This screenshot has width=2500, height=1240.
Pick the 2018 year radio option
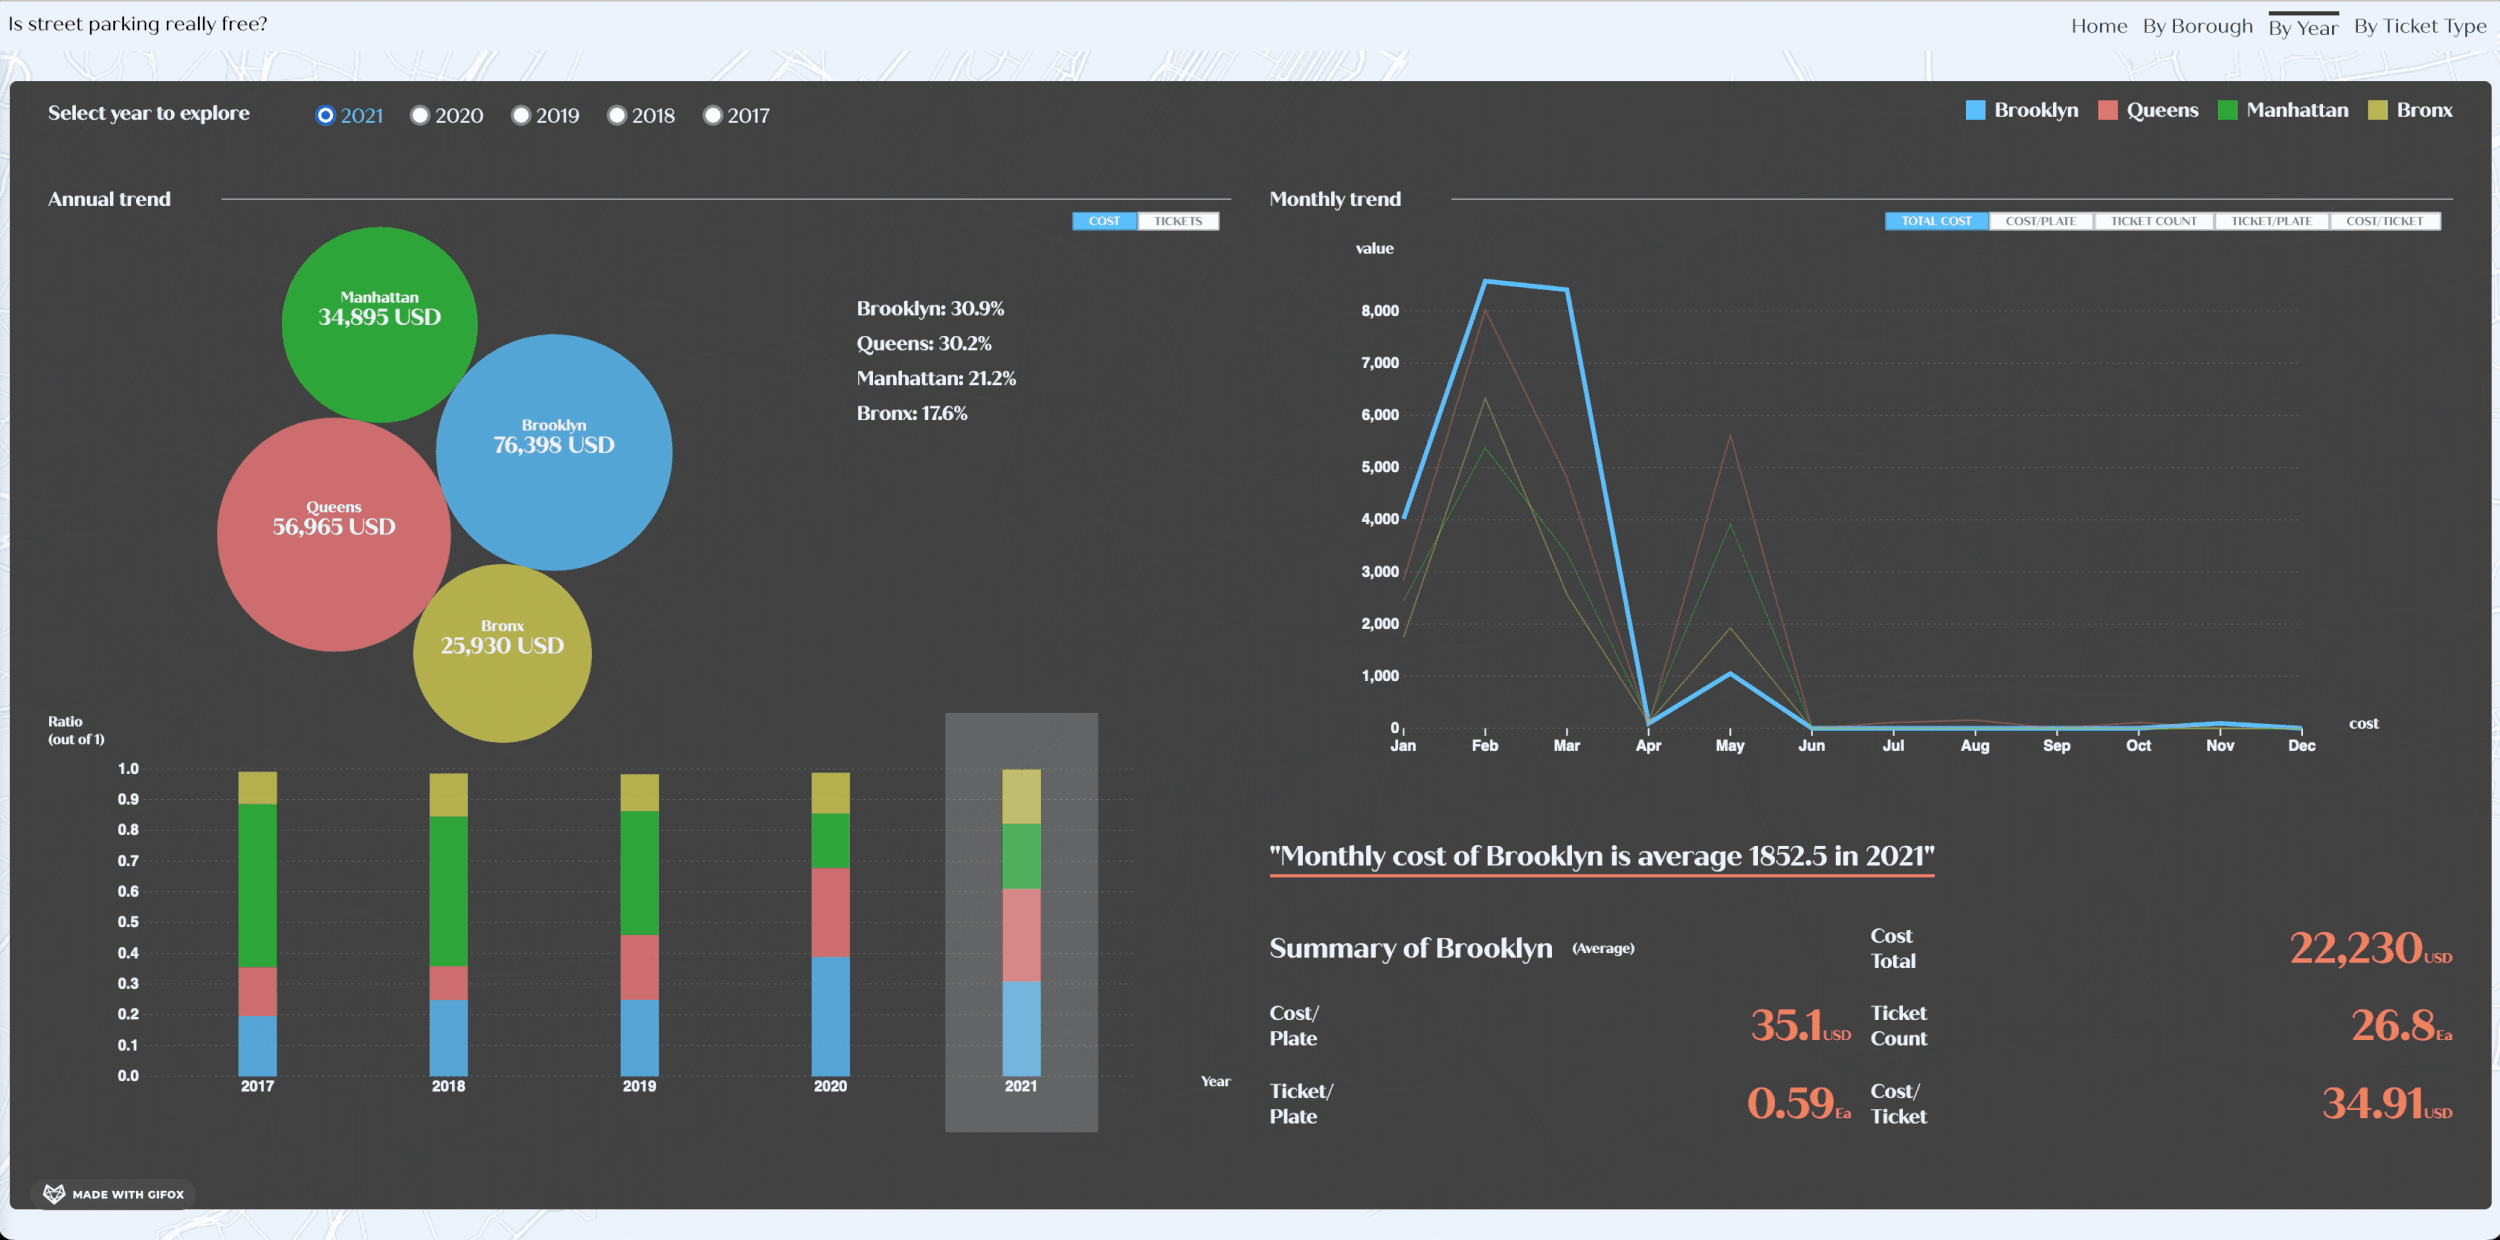coord(617,116)
